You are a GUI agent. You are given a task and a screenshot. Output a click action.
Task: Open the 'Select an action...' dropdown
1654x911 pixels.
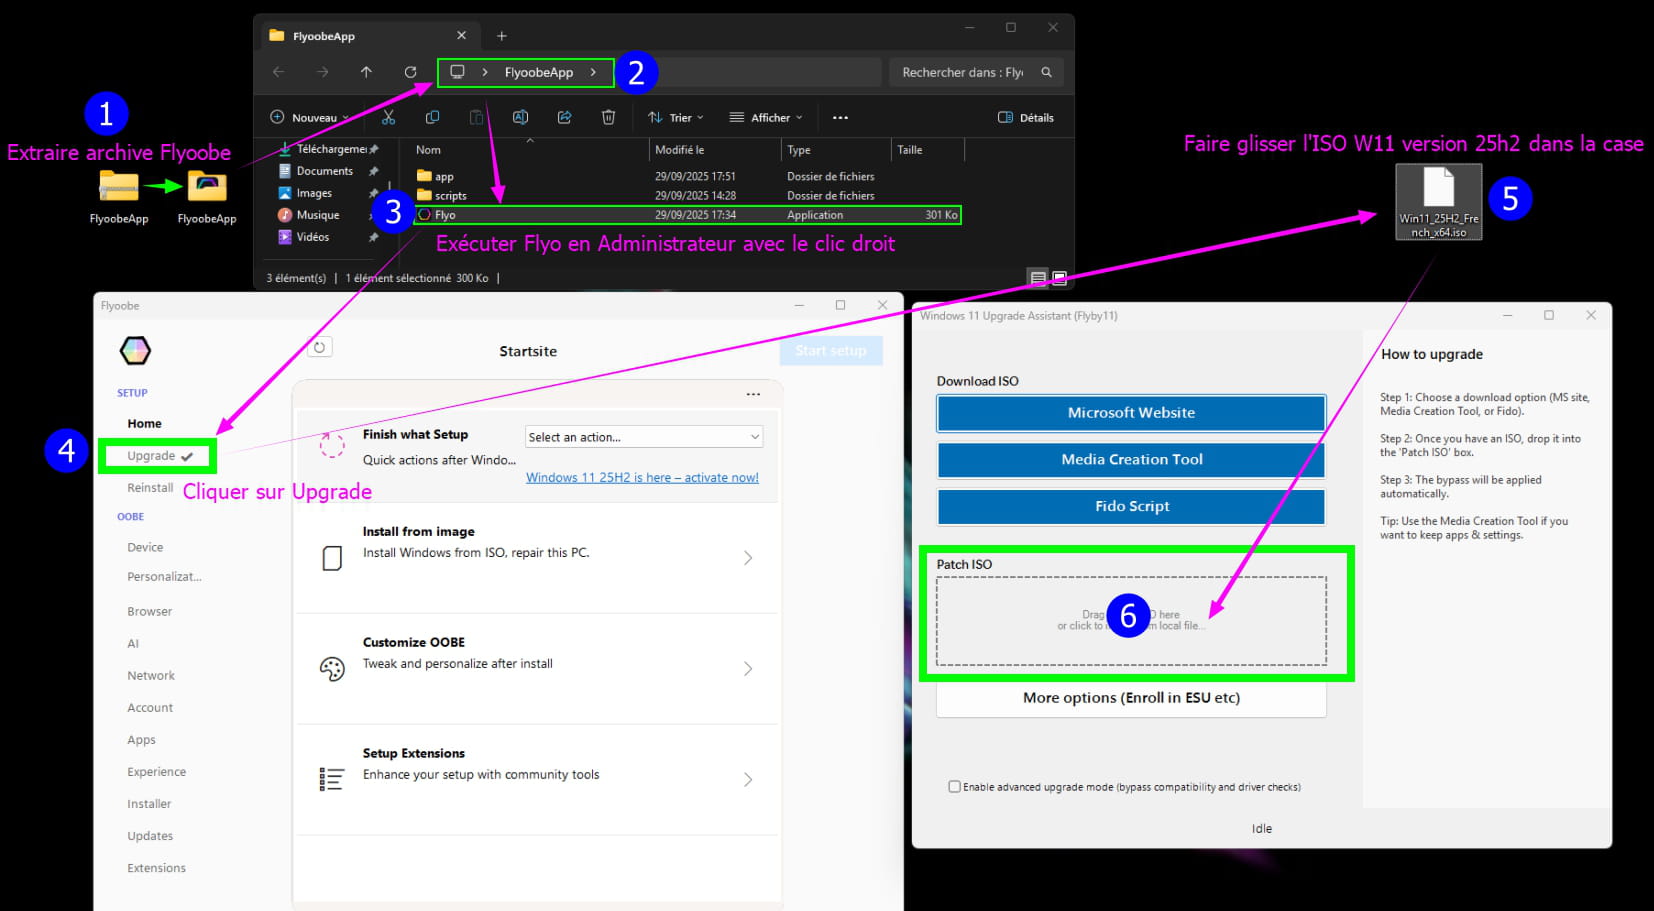click(x=643, y=437)
